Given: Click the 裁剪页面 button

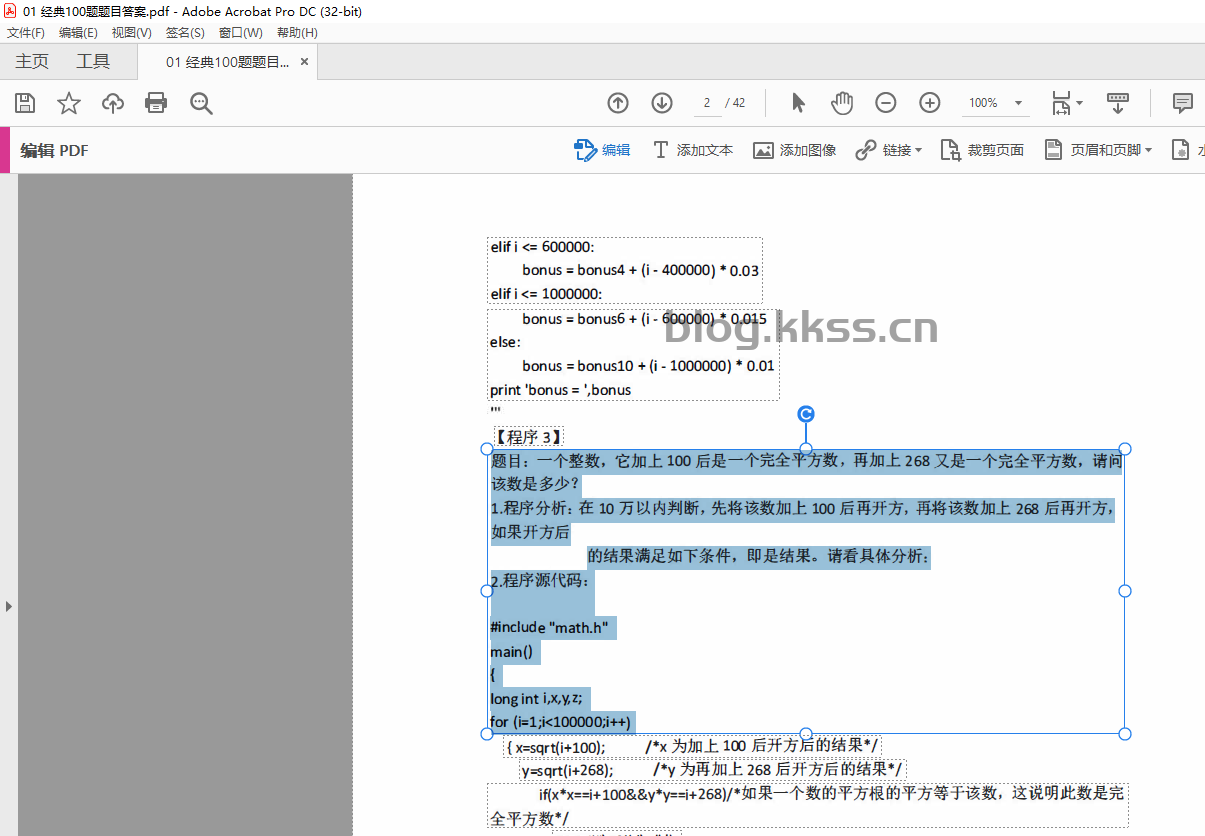Looking at the screenshot, I should click(x=982, y=150).
